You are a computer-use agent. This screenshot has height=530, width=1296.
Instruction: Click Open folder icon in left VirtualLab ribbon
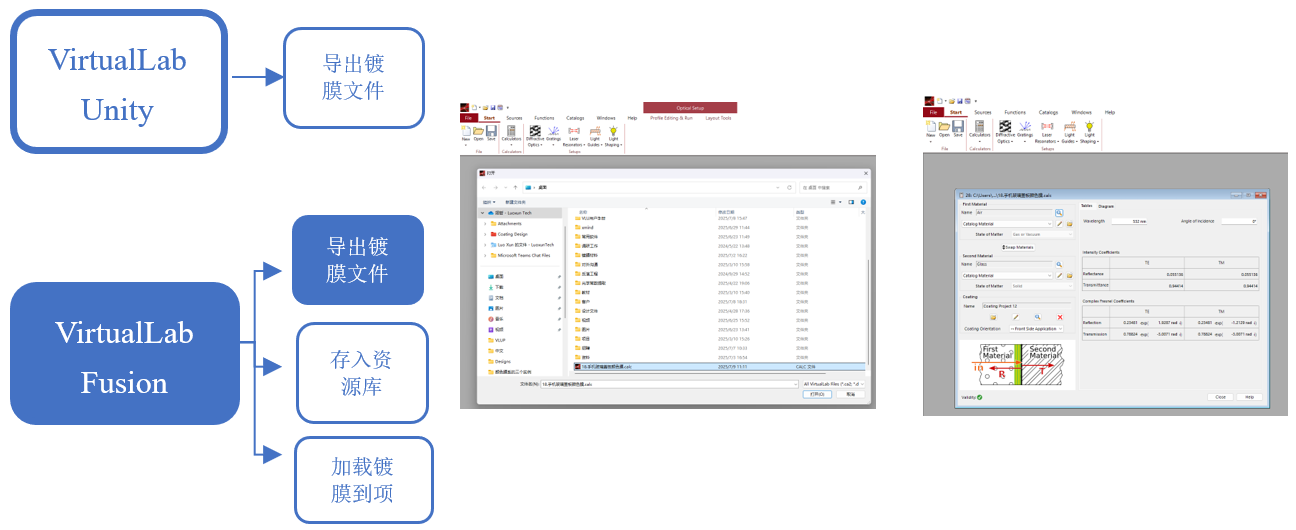click(x=478, y=130)
